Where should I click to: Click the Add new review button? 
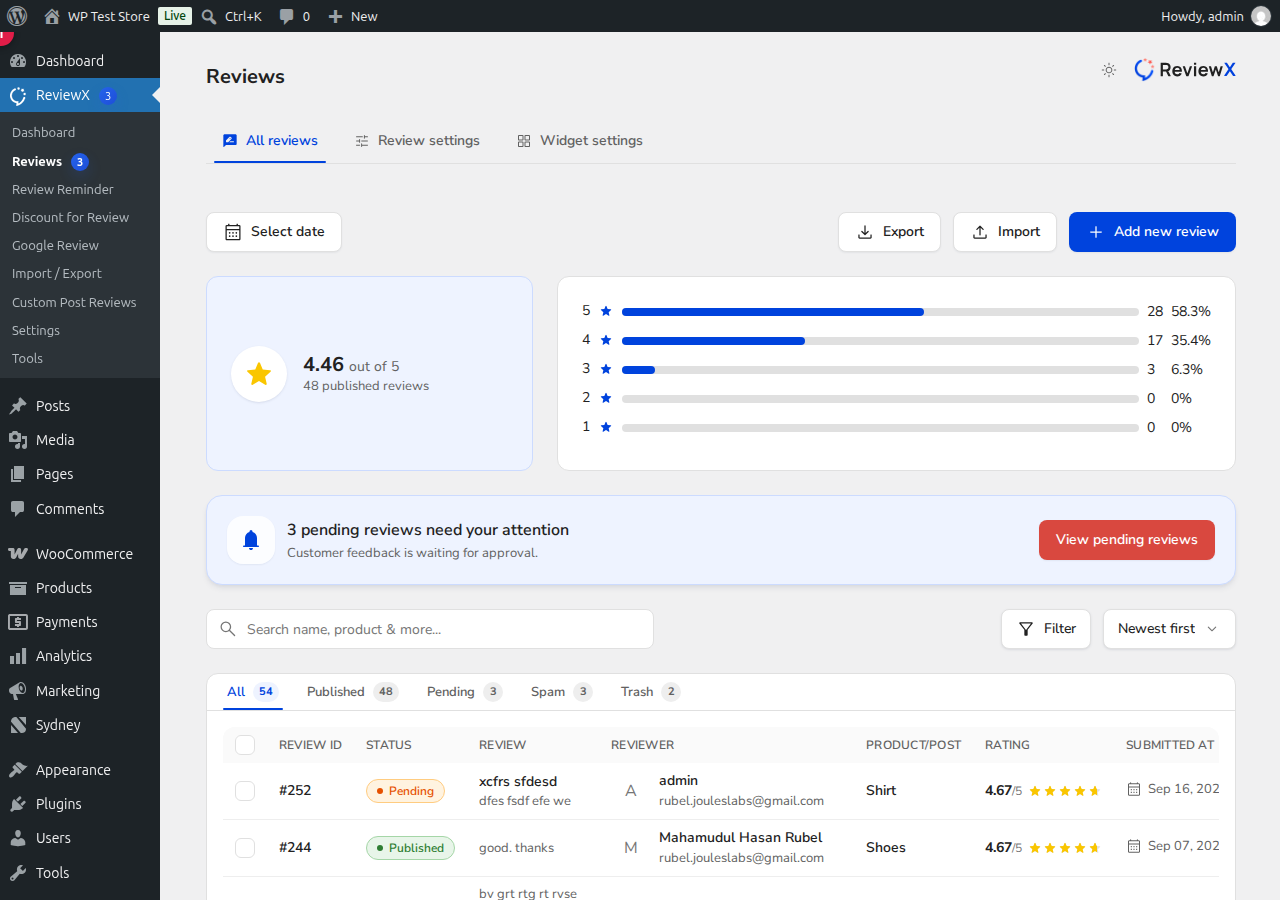click(x=1152, y=232)
